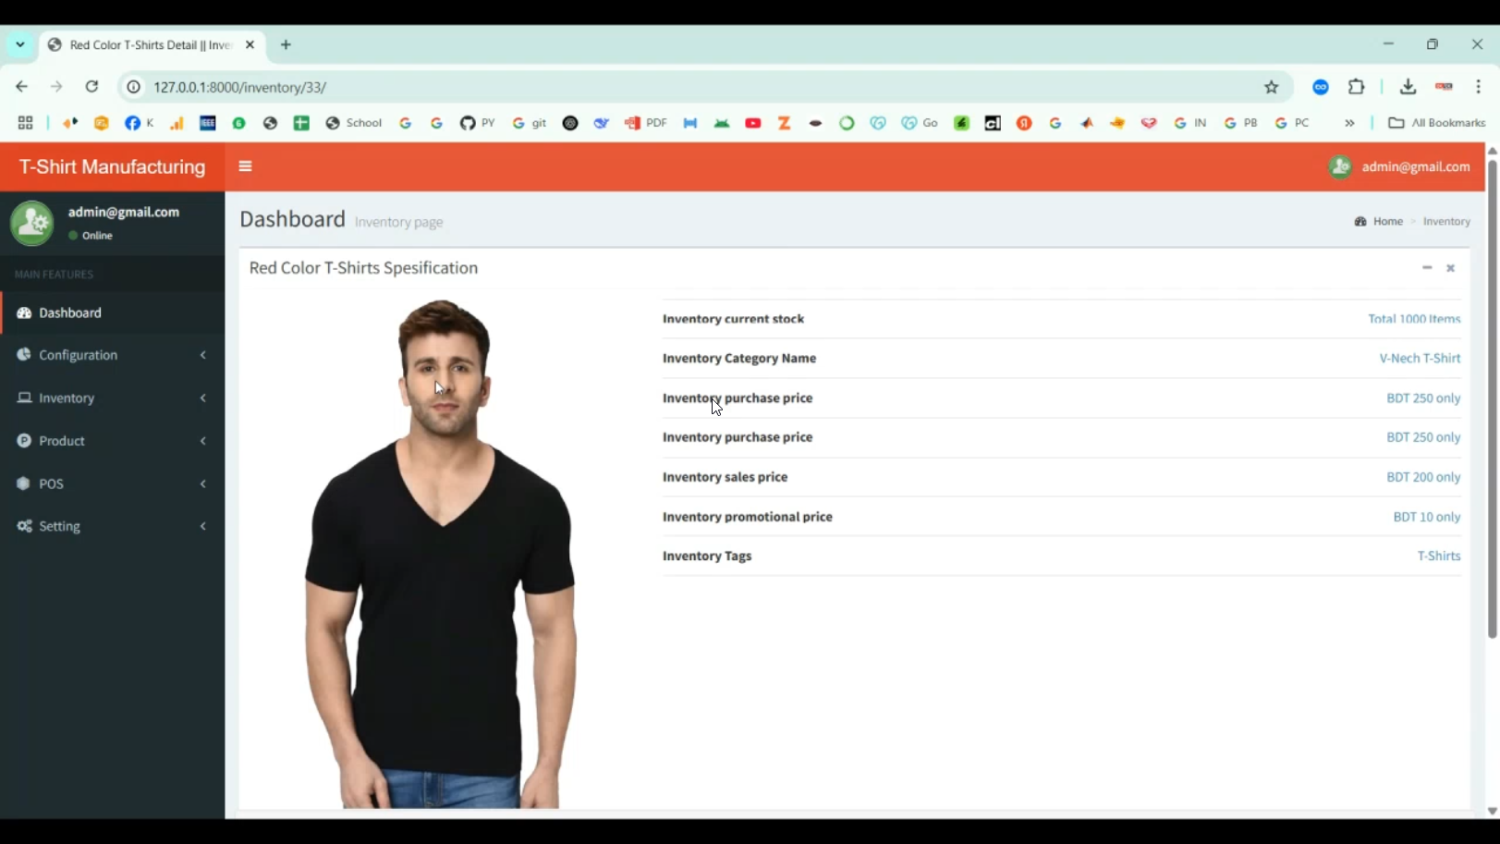This screenshot has width=1500, height=844.
Task: Open the admin@gmail.com user menu in header
Action: coord(1399,167)
